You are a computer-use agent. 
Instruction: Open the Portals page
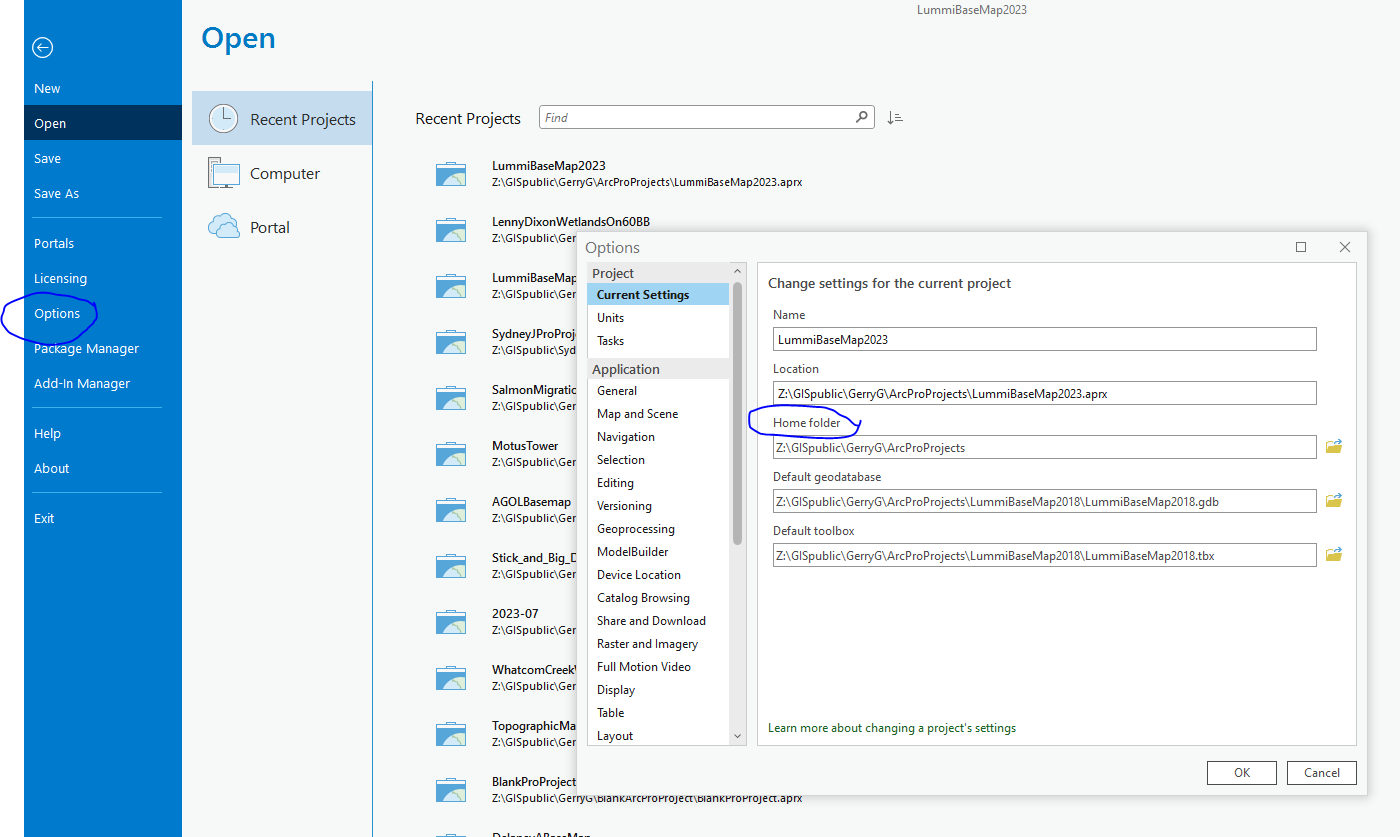[x=103, y=243]
